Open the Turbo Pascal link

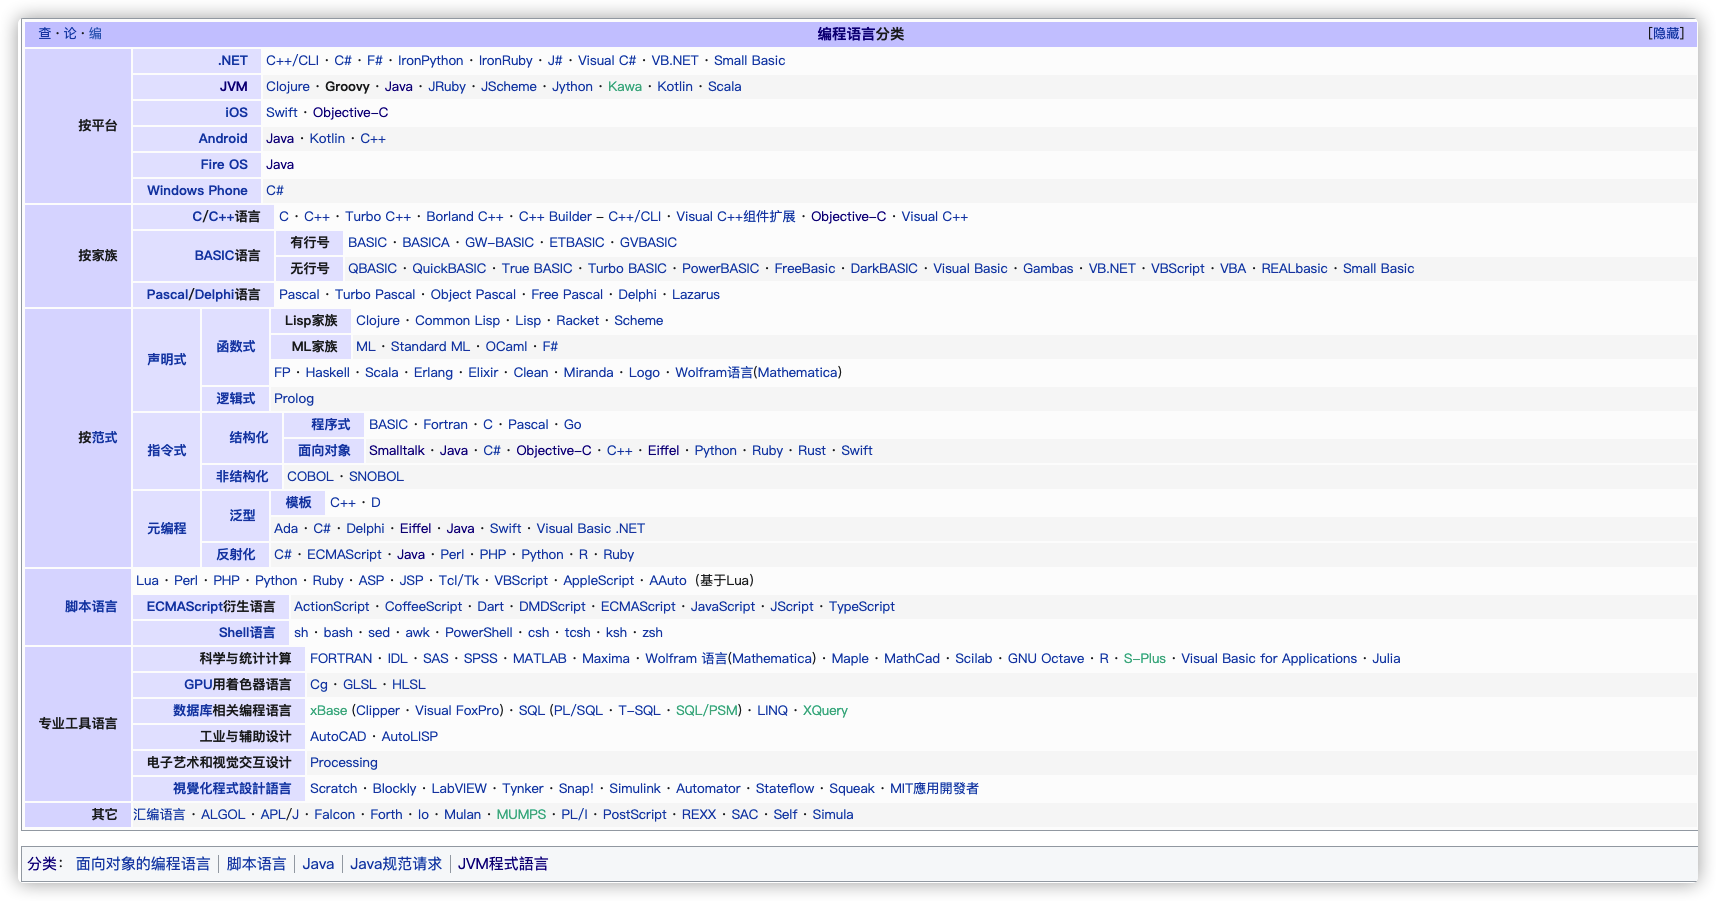point(375,294)
